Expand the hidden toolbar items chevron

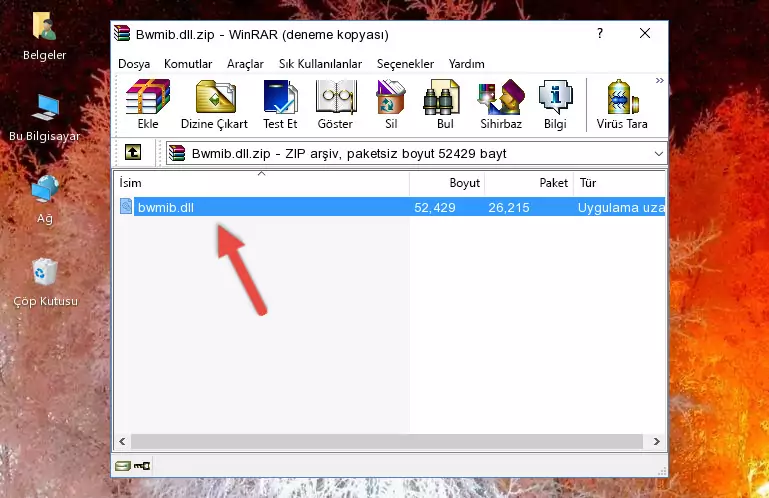tap(660, 80)
